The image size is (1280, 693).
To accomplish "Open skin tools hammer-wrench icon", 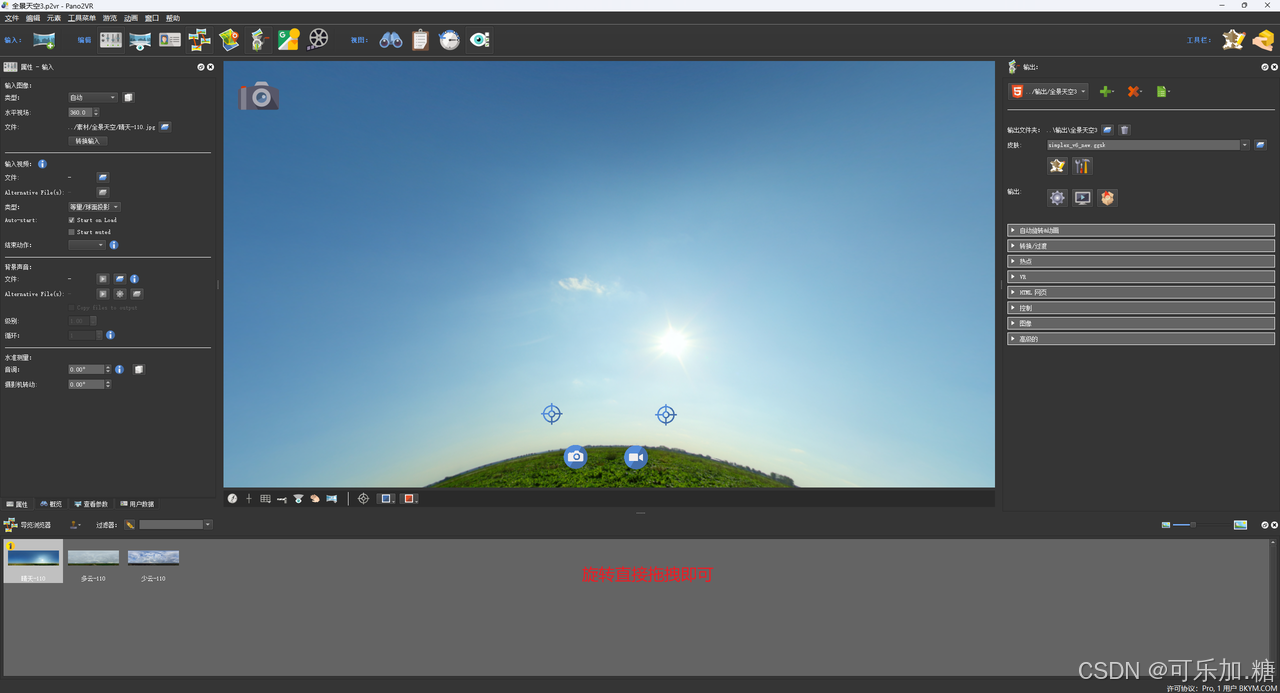I will coord(1082,166).
